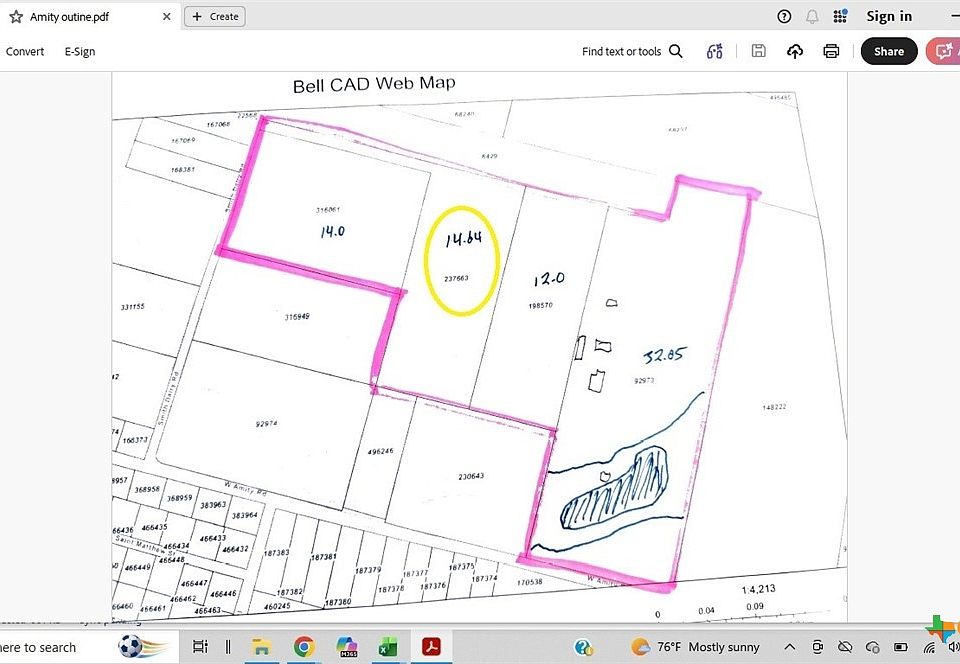Click handwritten acreage 14.0
This screenshot has width=960, height=664.
pyautogui.click(x=332, y=231)
